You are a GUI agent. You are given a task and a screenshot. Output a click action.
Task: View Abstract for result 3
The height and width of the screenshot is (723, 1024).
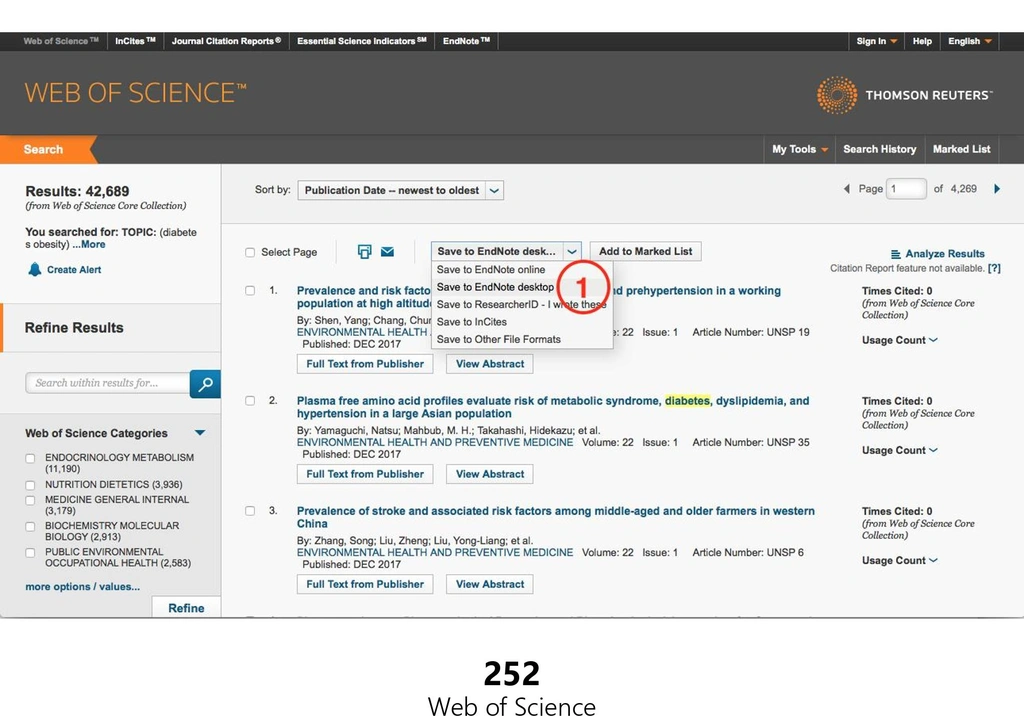pyautogui.click(x=490, y=585)
